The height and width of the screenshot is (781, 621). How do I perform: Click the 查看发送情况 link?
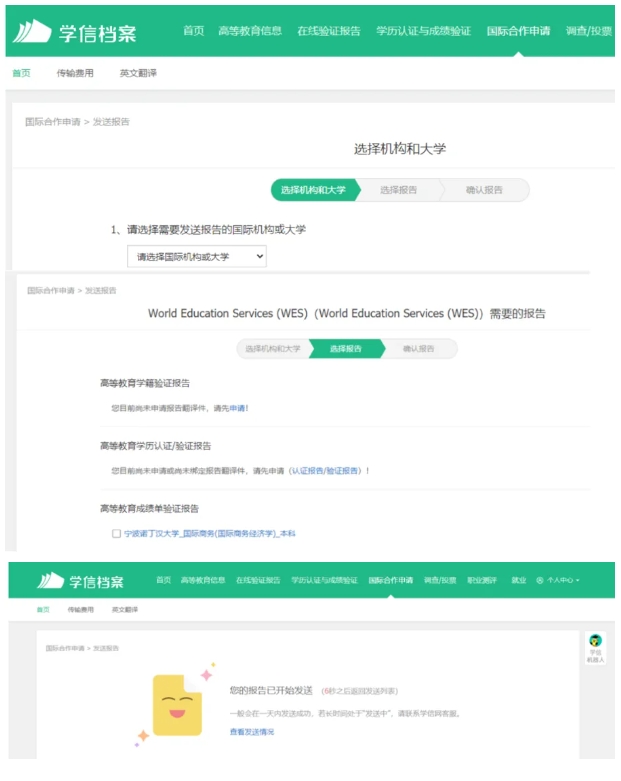click(x=251, y=732)
